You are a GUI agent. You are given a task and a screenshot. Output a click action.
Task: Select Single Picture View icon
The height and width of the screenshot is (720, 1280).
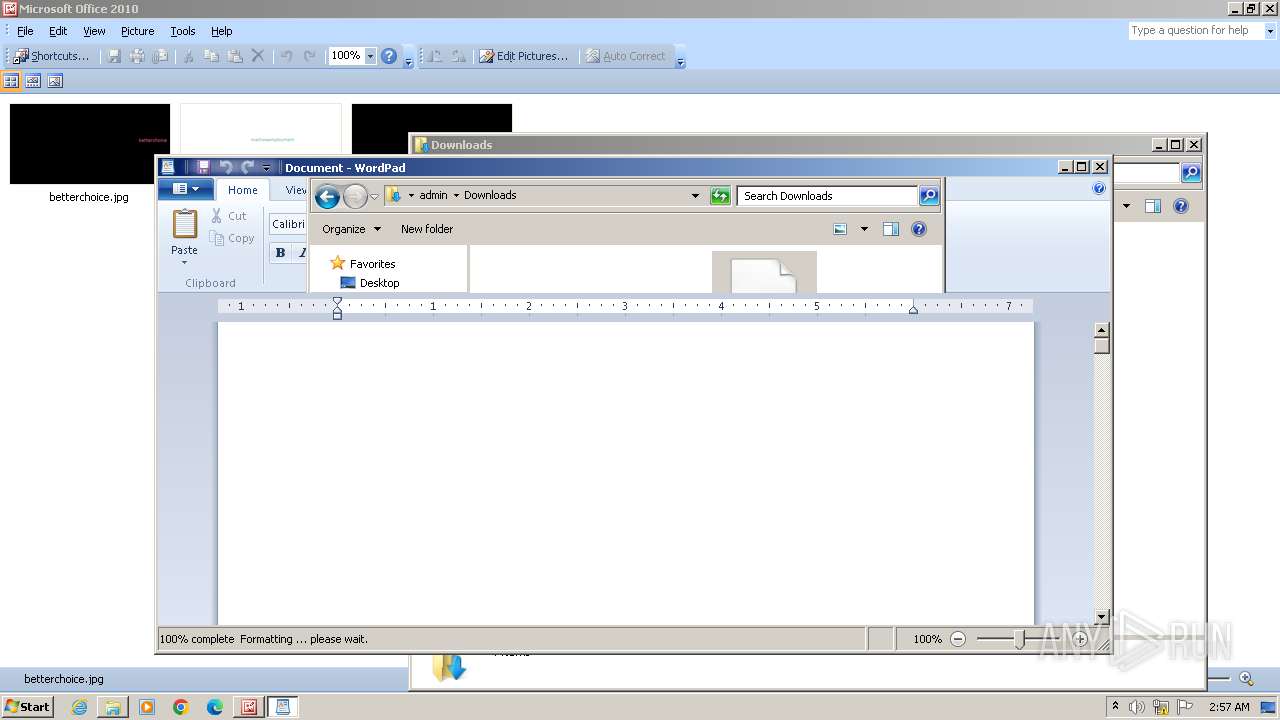(55, 81)
